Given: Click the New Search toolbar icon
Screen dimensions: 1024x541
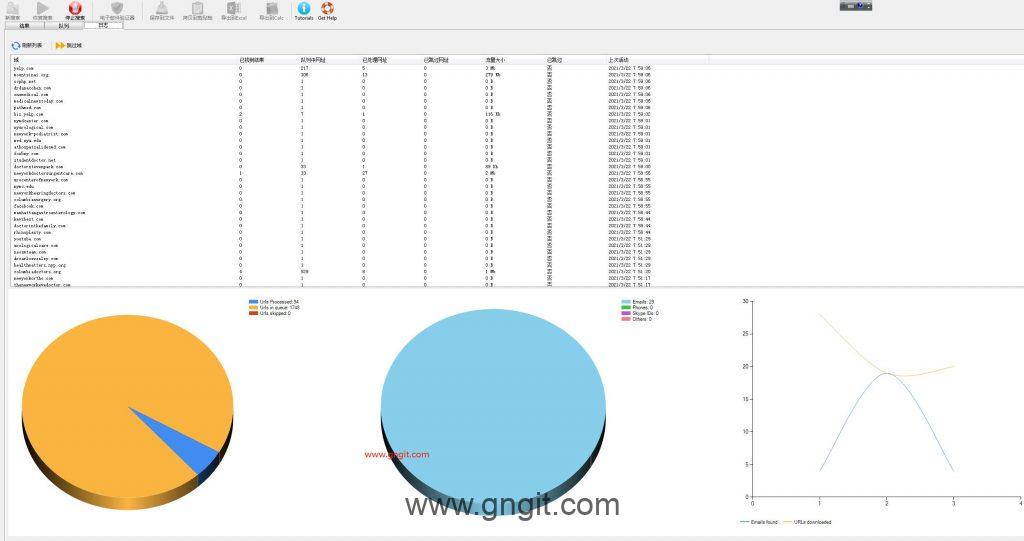Looking at the screenshot, I should (x=12, y=10).
